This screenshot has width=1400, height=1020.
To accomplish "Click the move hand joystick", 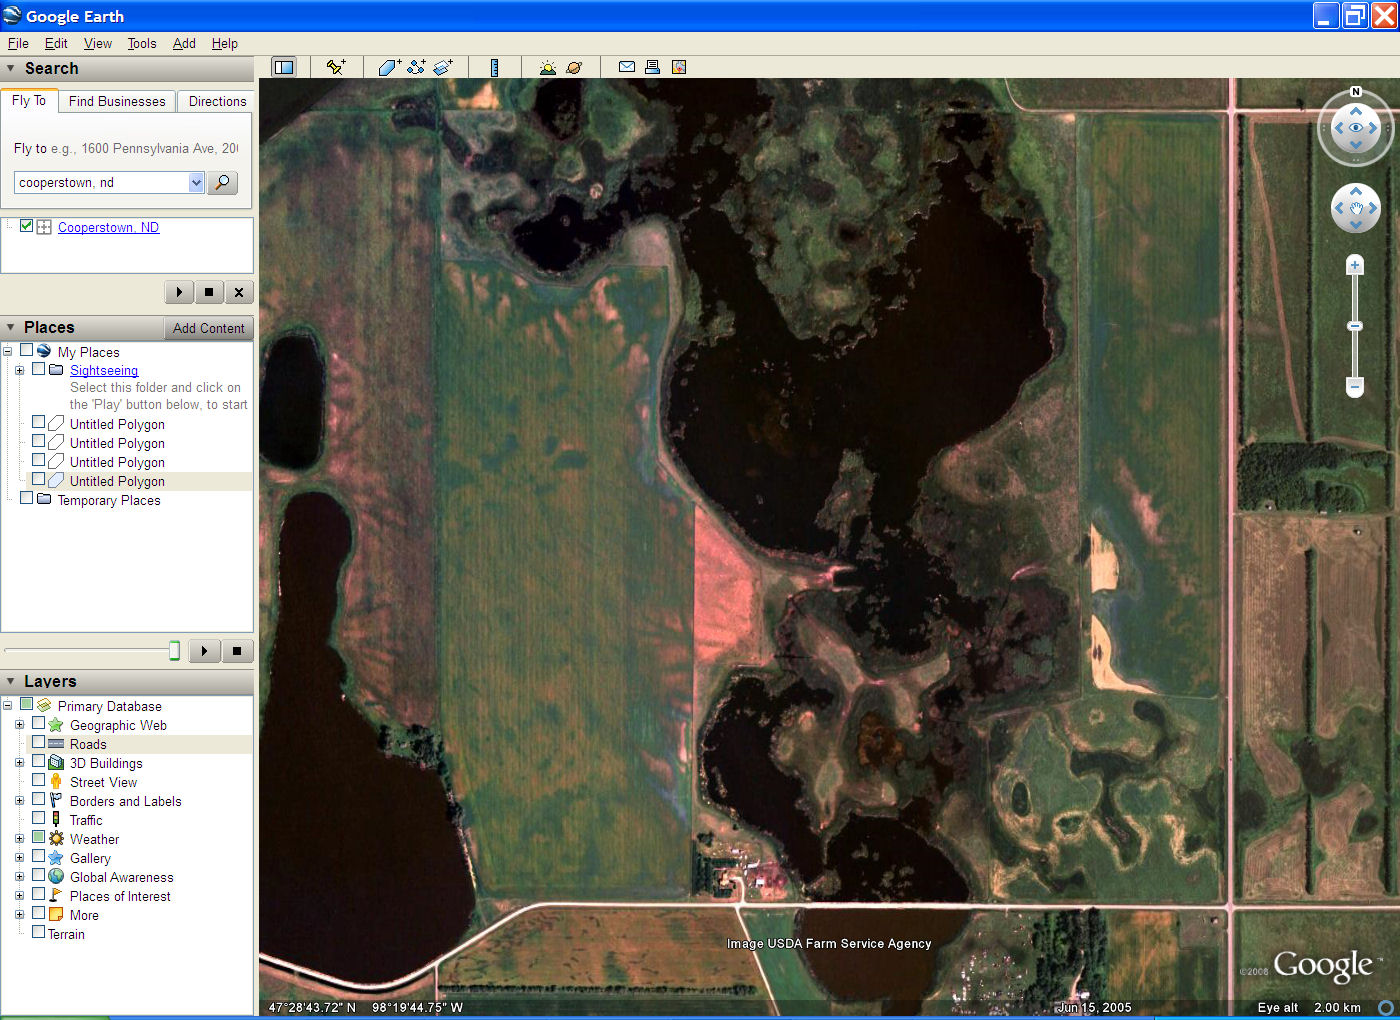I will click(1356, 208).
